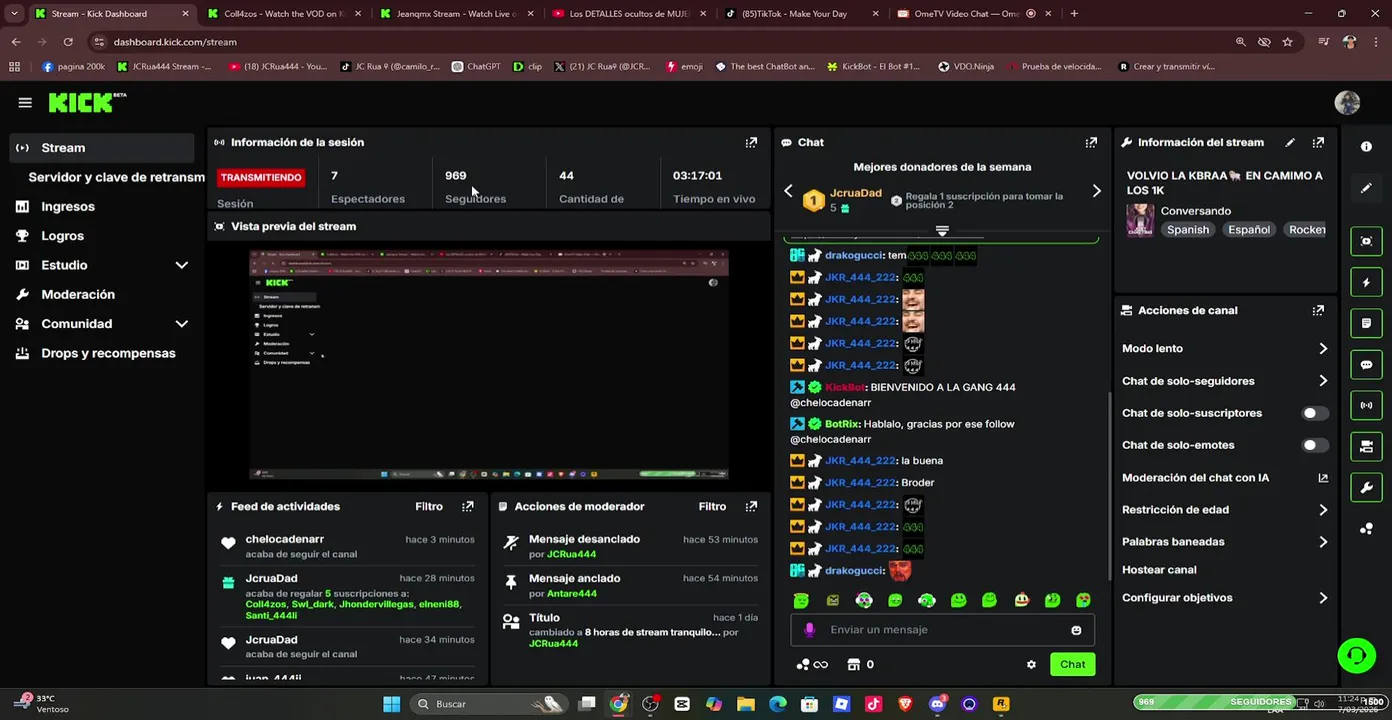Open Brave browser from the taskbar

905,704
